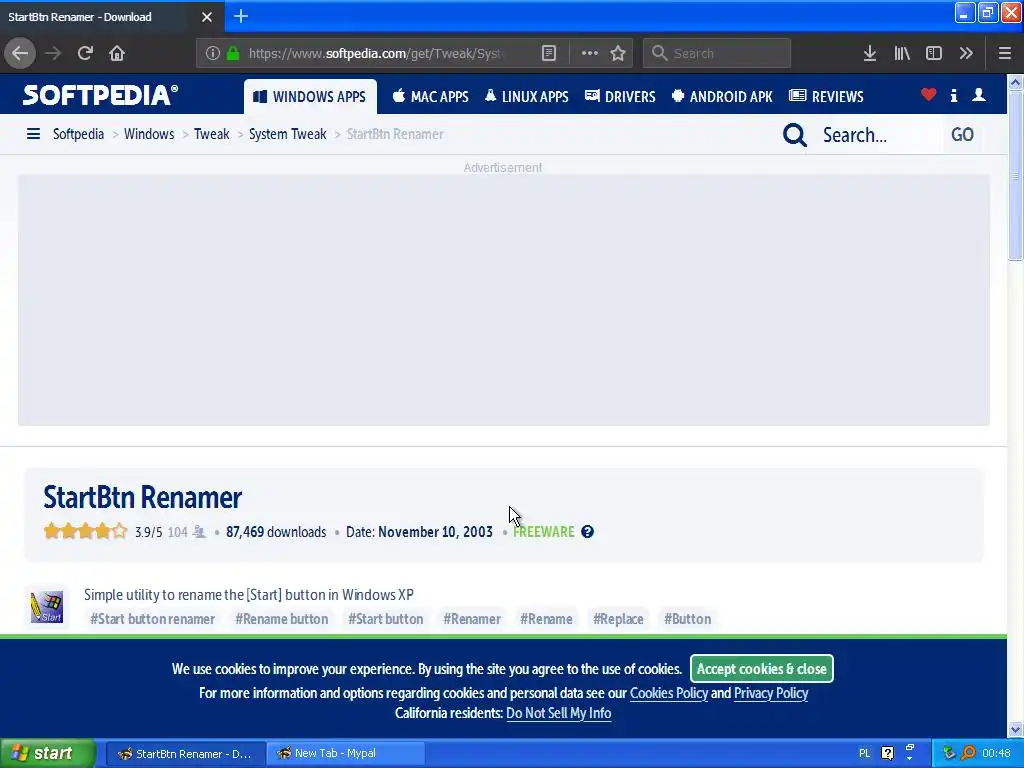Click the URL address field
The image size is (1024, 768).
coord(376,53)
